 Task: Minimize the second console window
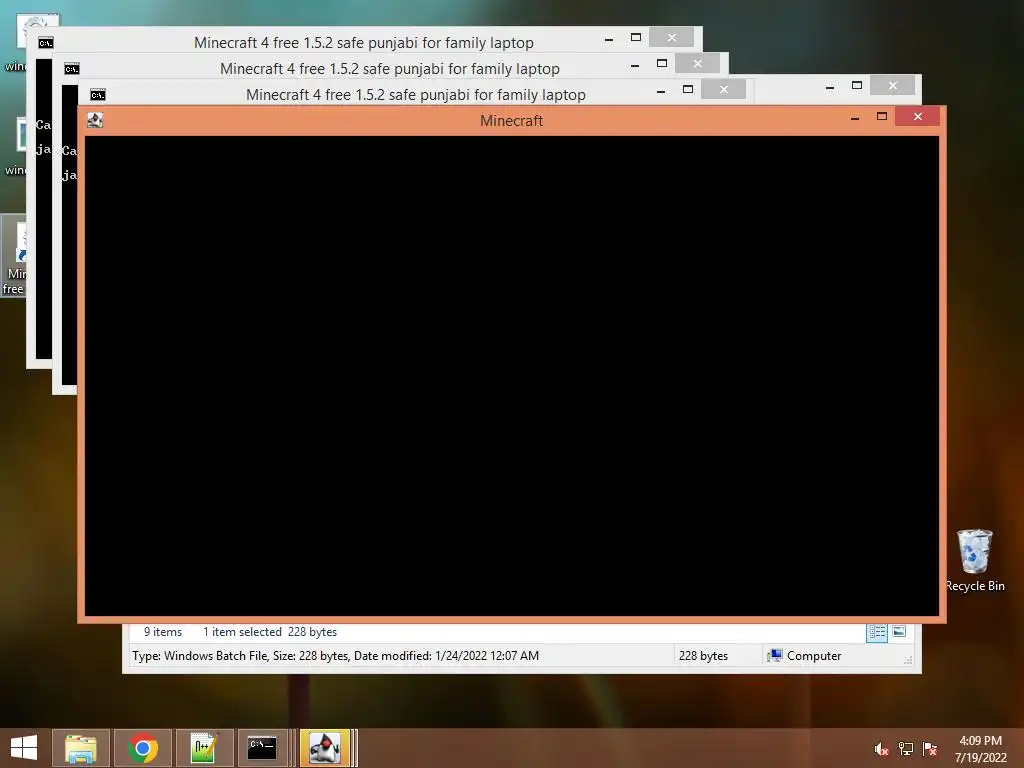(x=635, y=65)
